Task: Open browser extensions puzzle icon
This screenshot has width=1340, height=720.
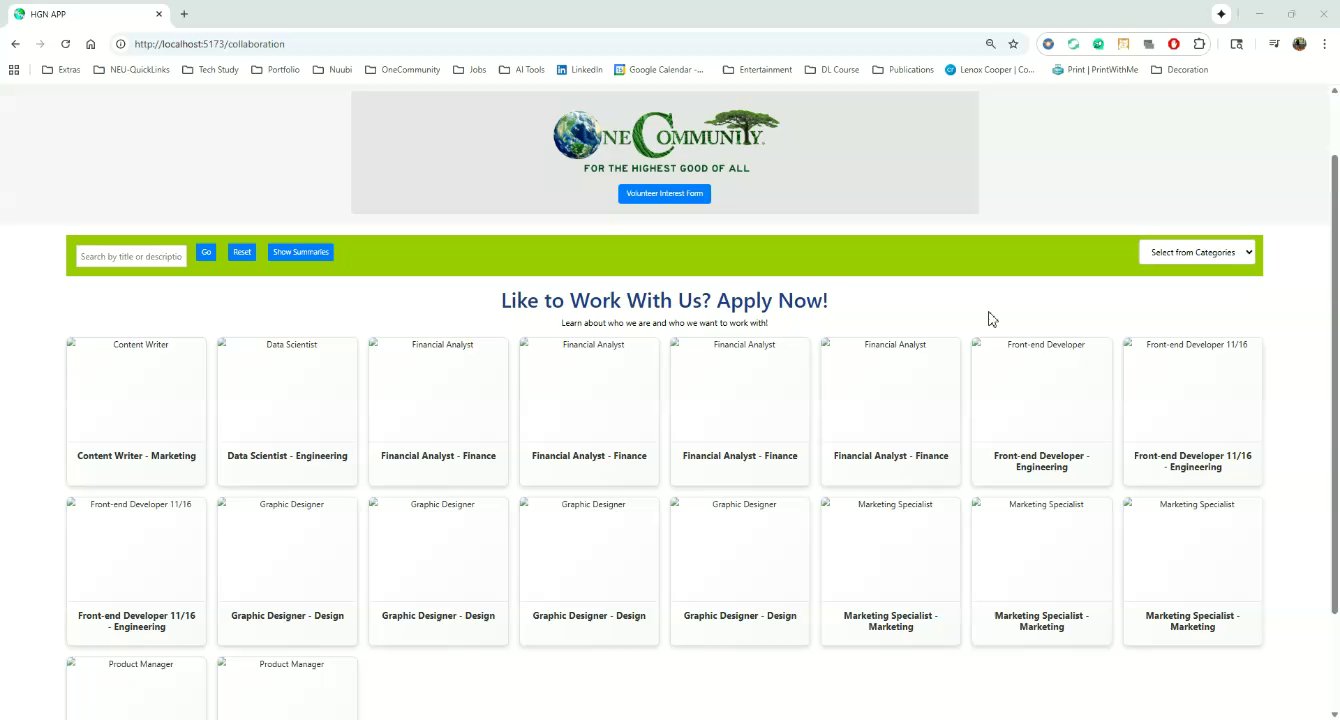Action: (1199, 44)
